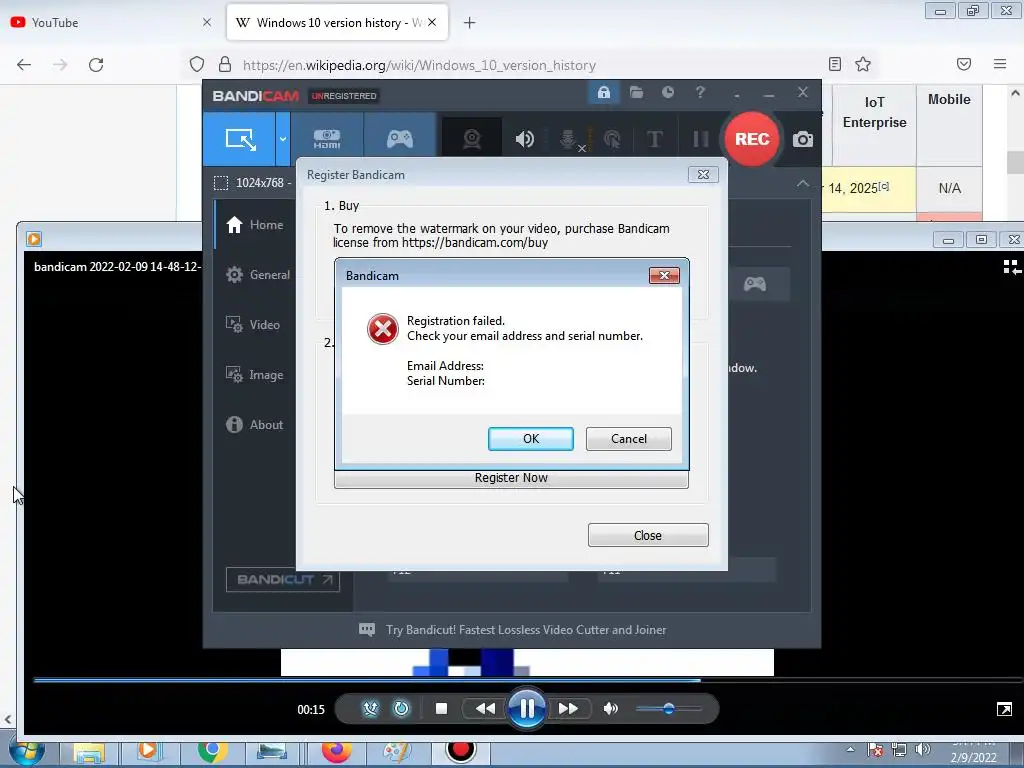Open the output folder icon in Bandicam
The height and width of the screenshot is (768, 1024).
click(636, 93)
